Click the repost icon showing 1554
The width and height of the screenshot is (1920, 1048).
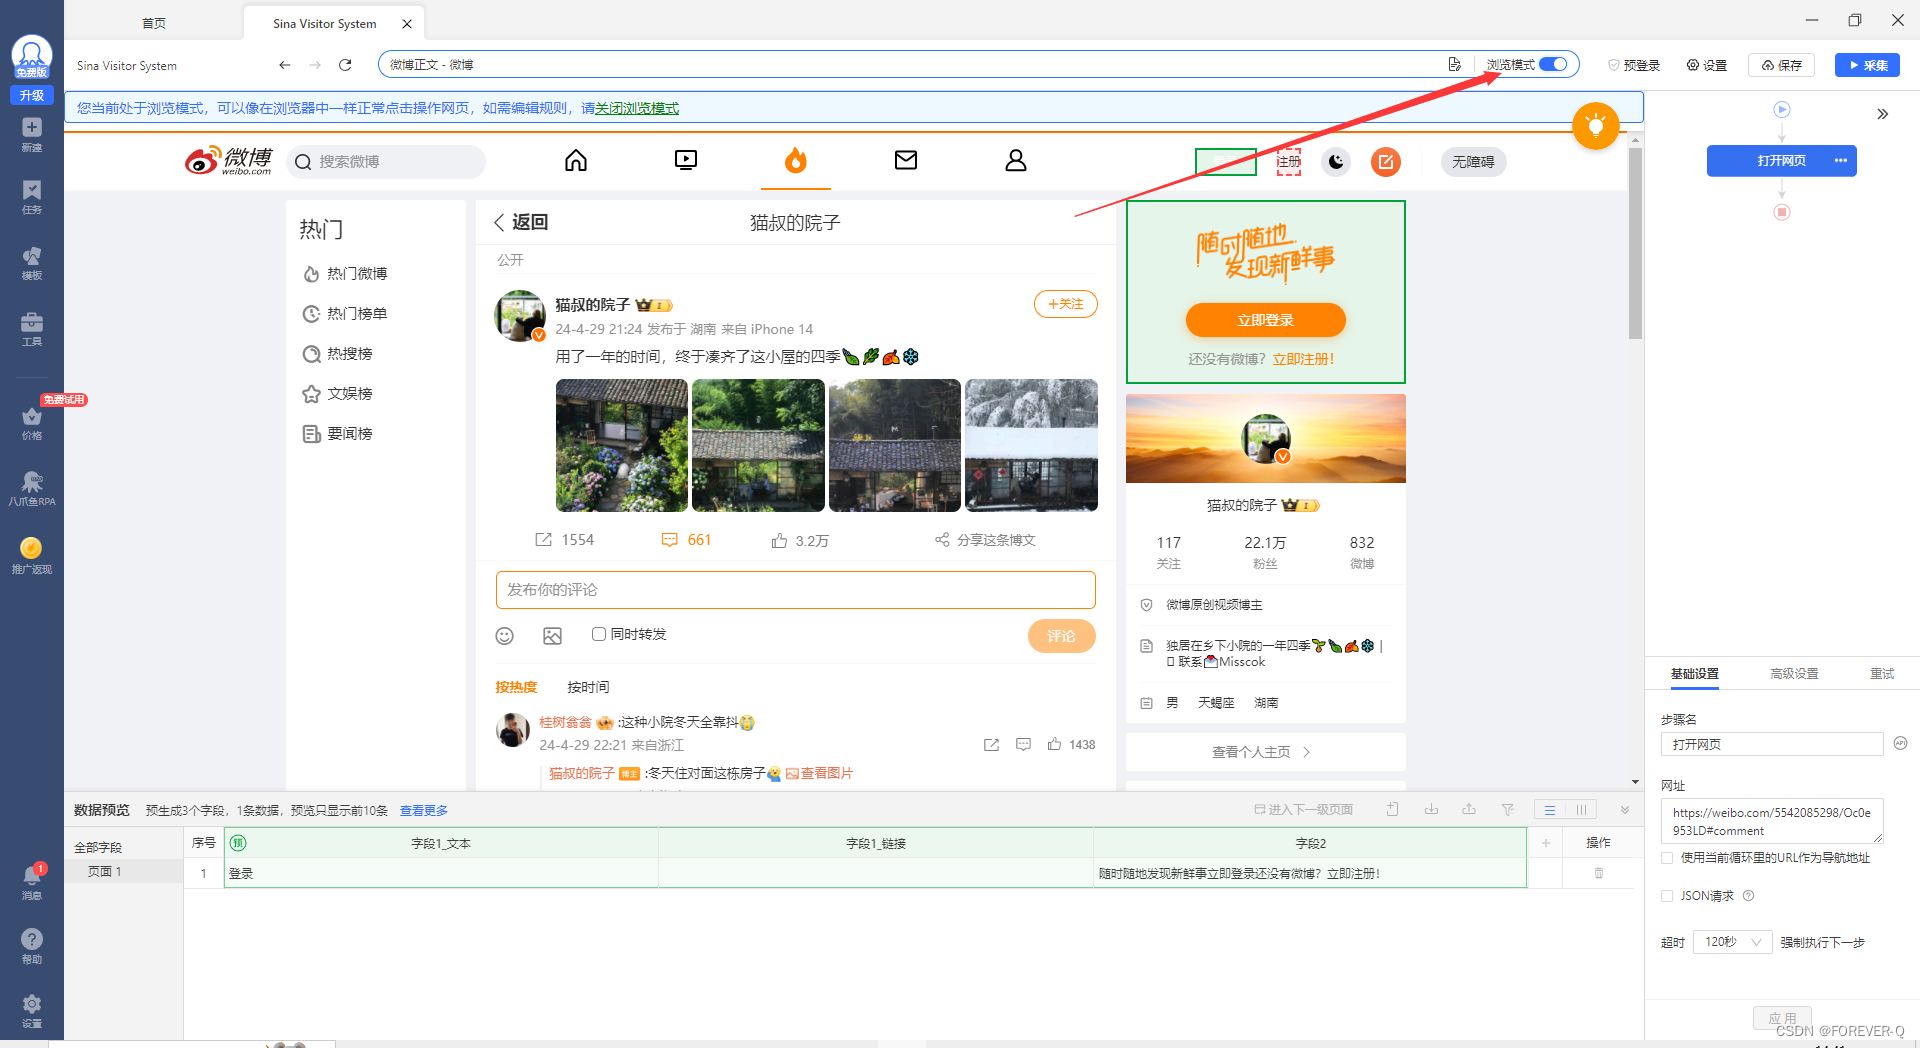543,540
